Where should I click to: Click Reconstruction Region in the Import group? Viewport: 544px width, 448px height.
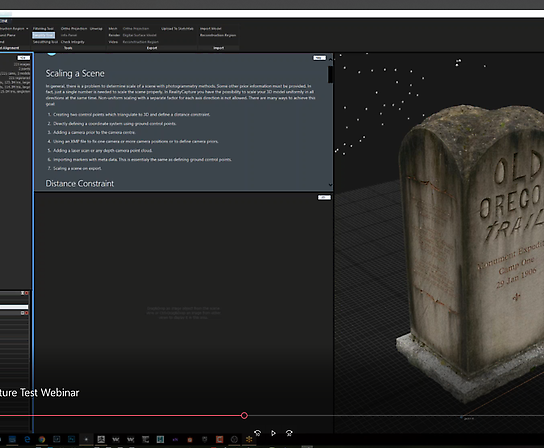tap(218, 35)
